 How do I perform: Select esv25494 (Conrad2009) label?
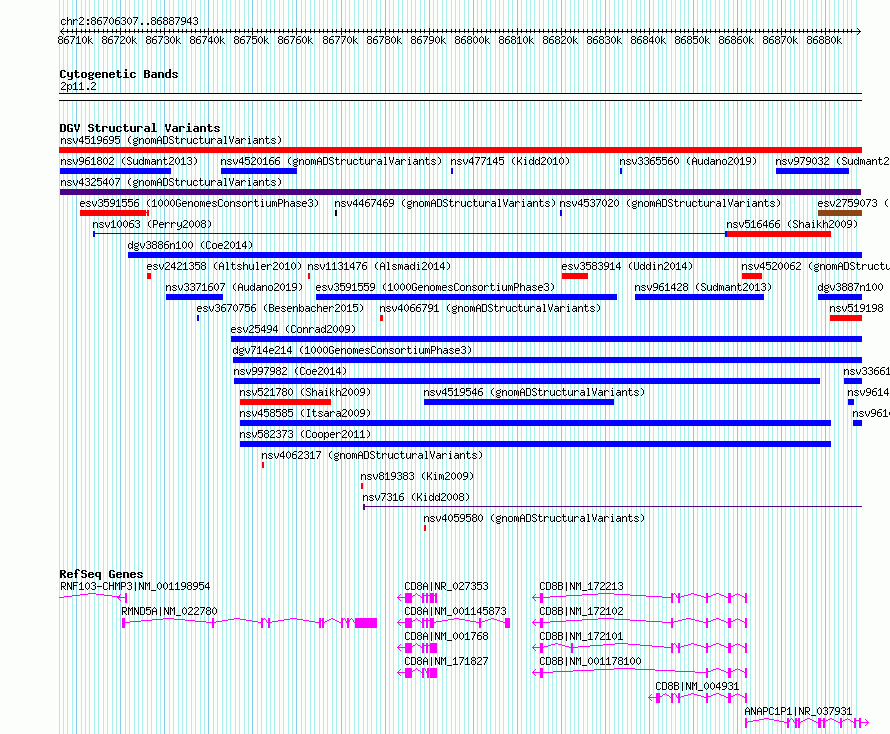point(293,329)
